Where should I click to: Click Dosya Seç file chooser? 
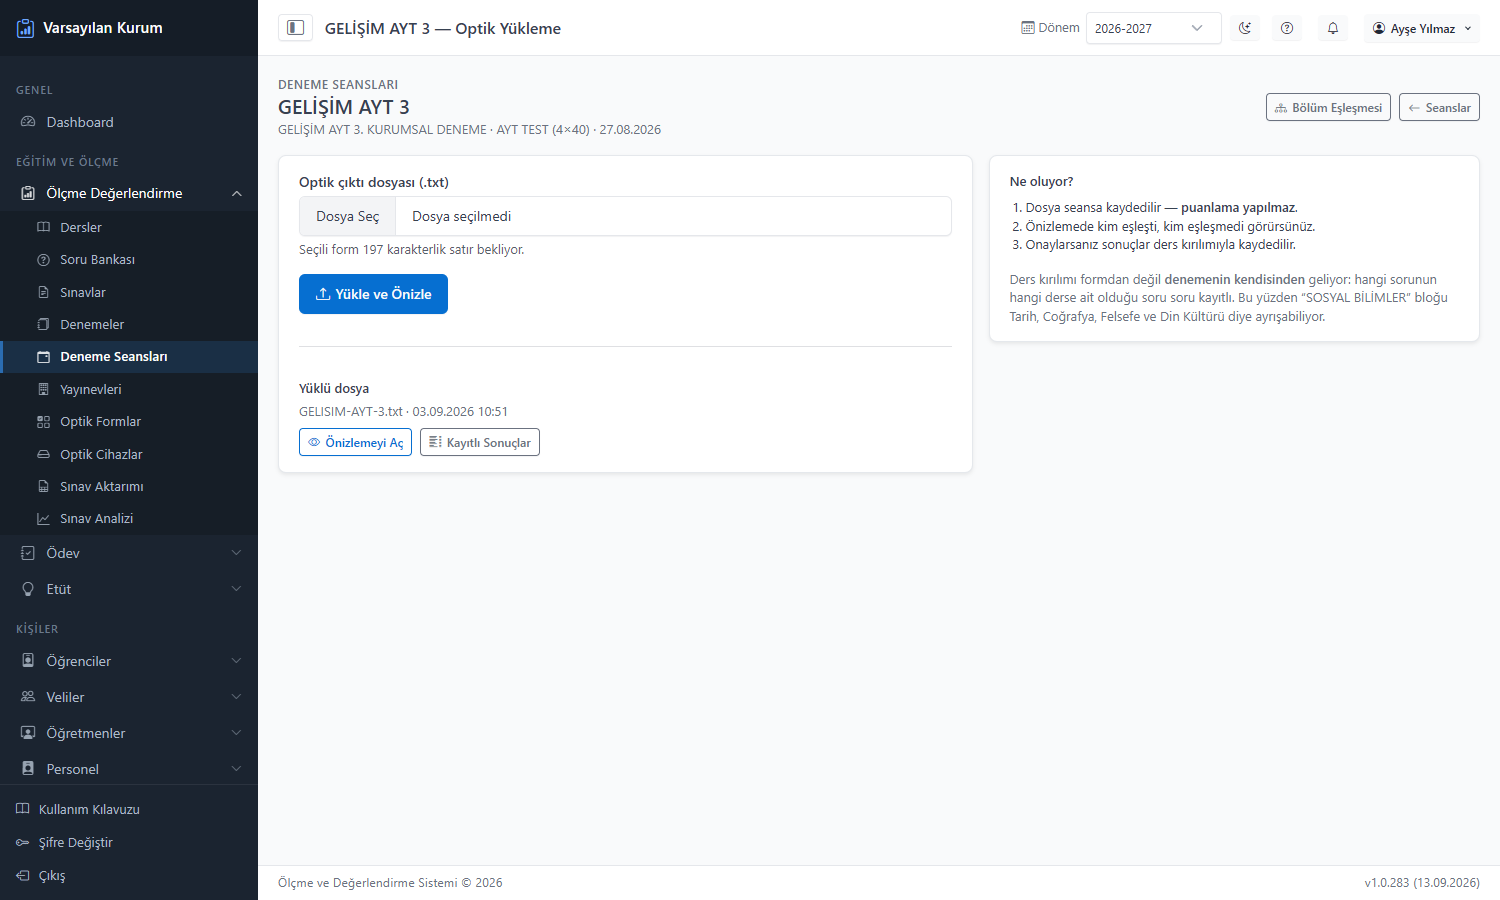point(348,216)
